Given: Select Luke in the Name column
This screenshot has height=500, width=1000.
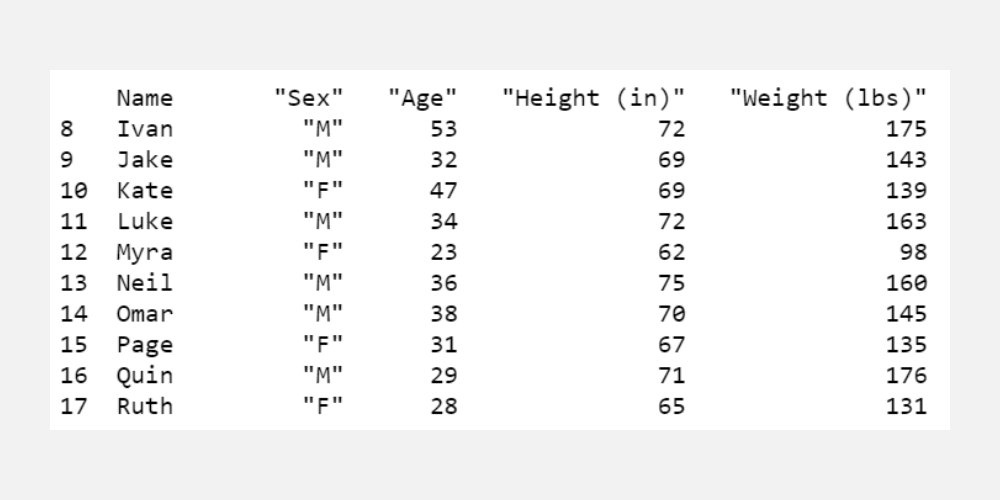Looking at the screenshot, I should (144, 221).
